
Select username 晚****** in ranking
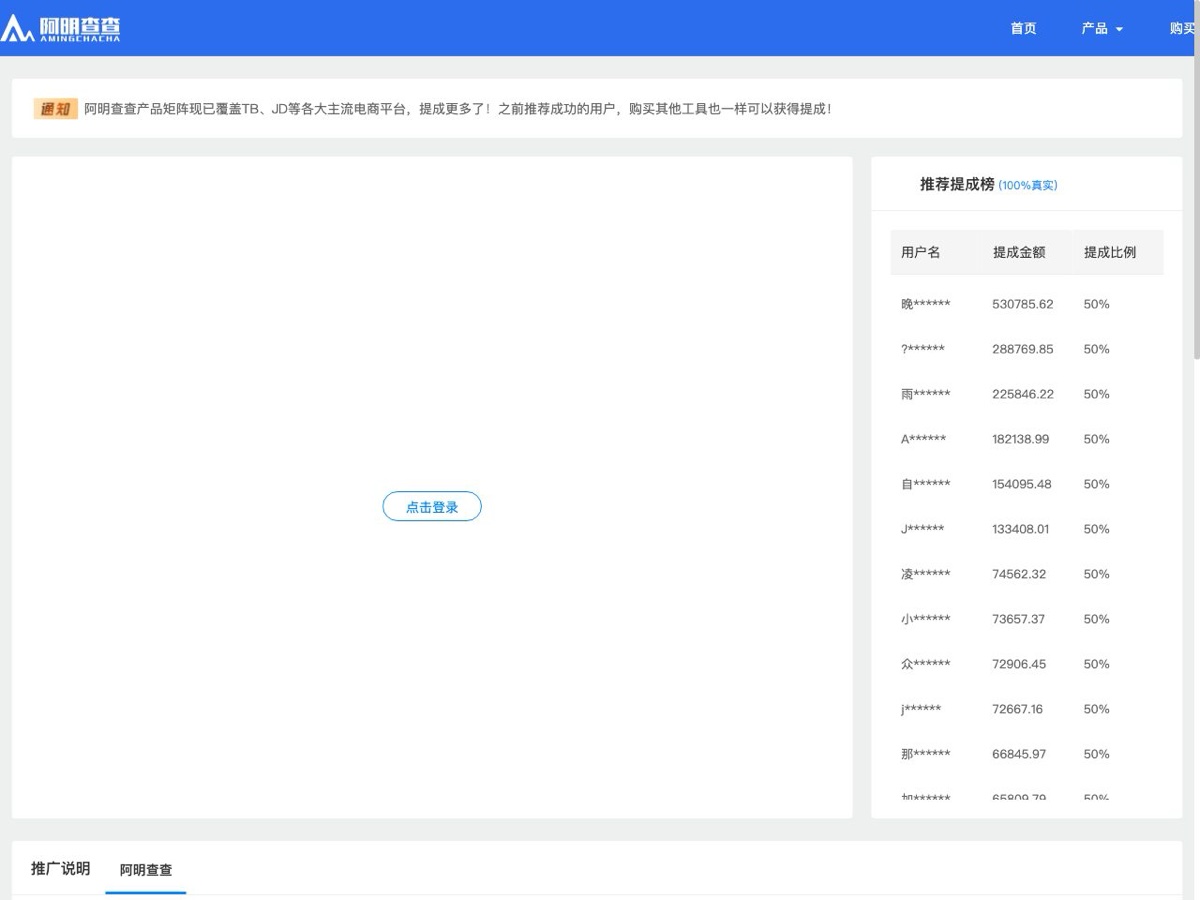925,304
